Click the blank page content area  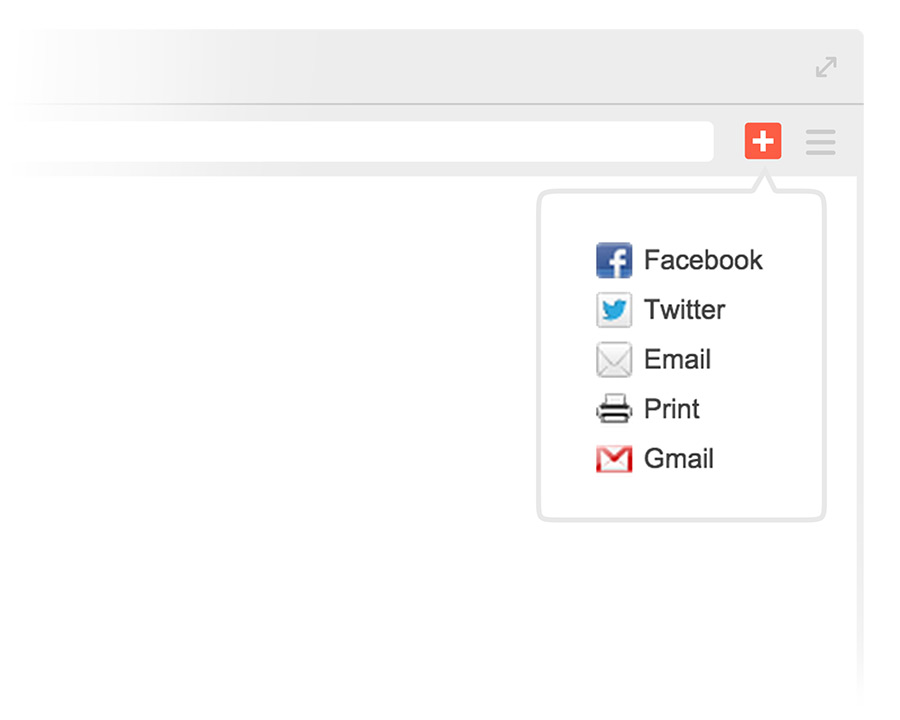coord(270,420)
